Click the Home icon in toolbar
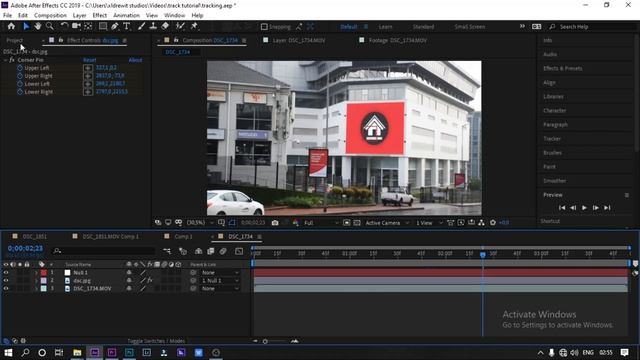This screenshot has height=360, width=640. 11,26
